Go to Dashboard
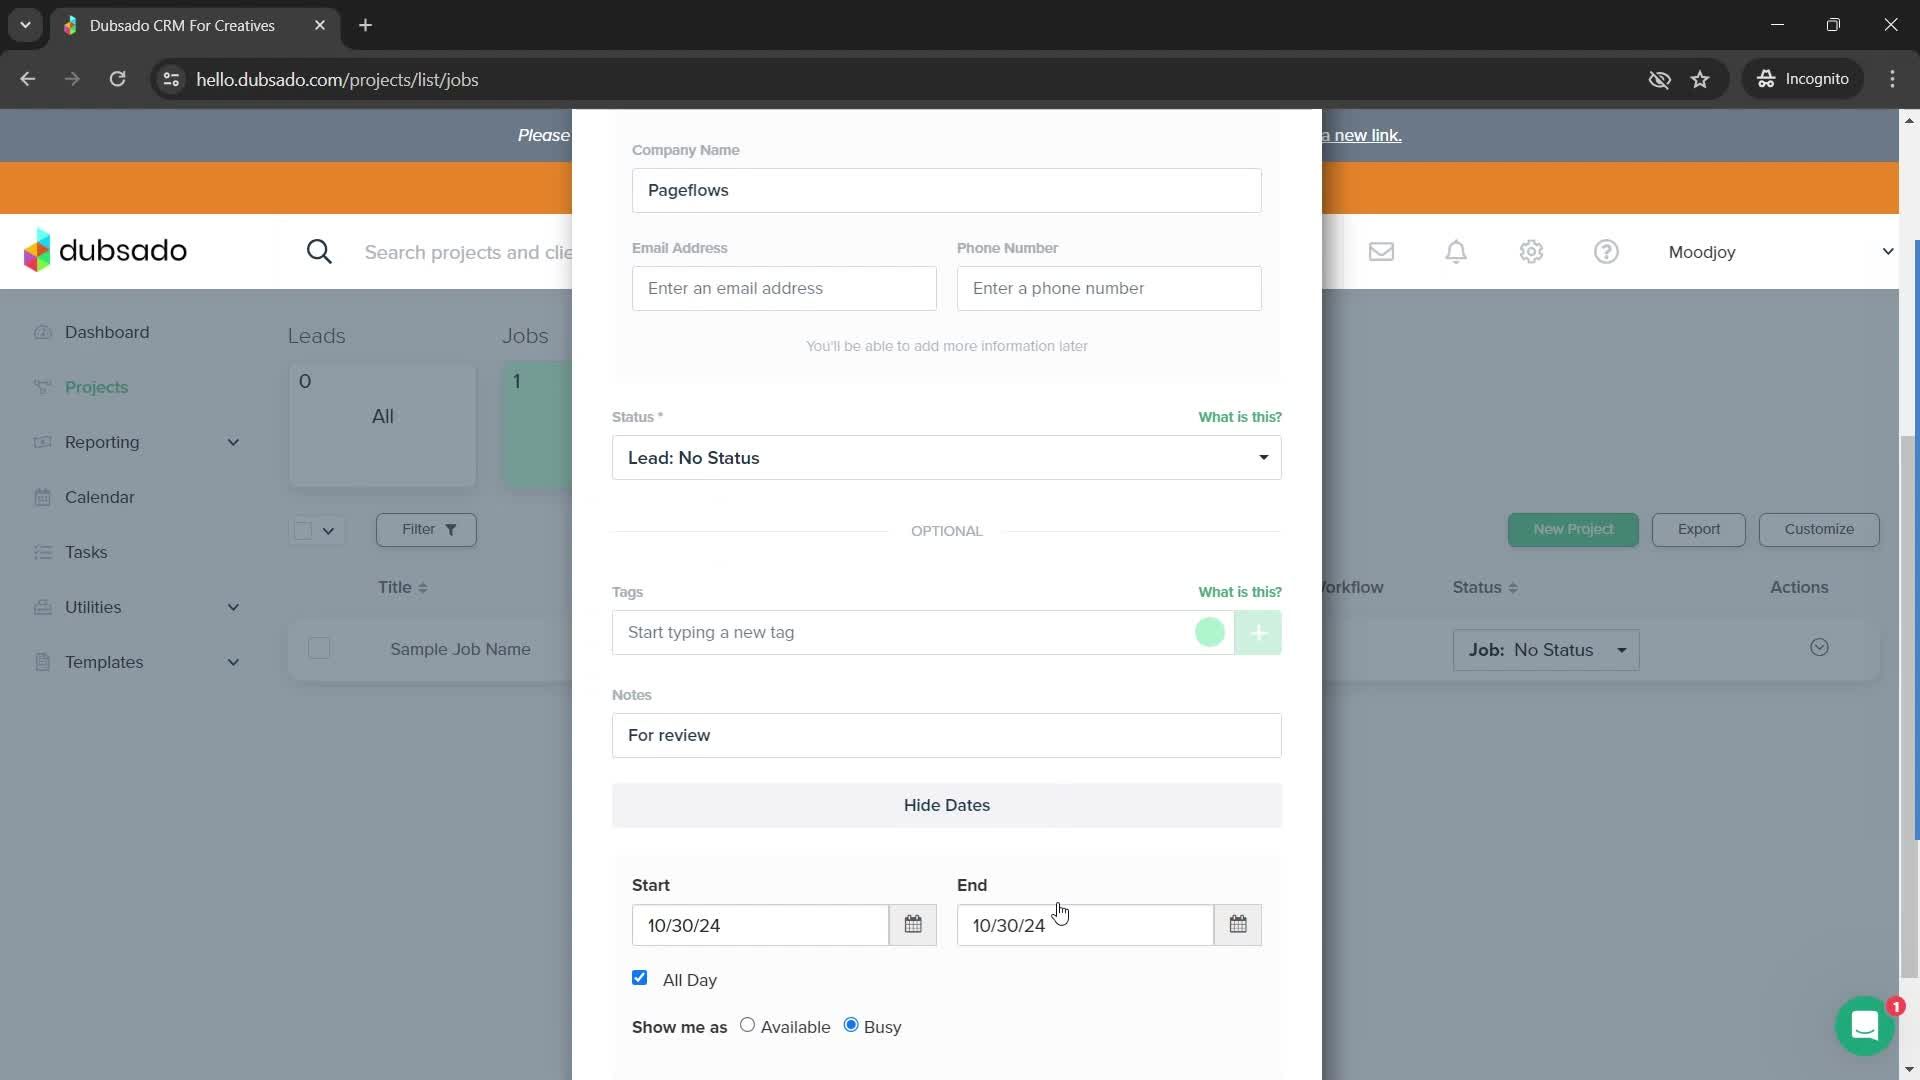The height and width of the screenshot is (1080, 1920). click(107, 332)
